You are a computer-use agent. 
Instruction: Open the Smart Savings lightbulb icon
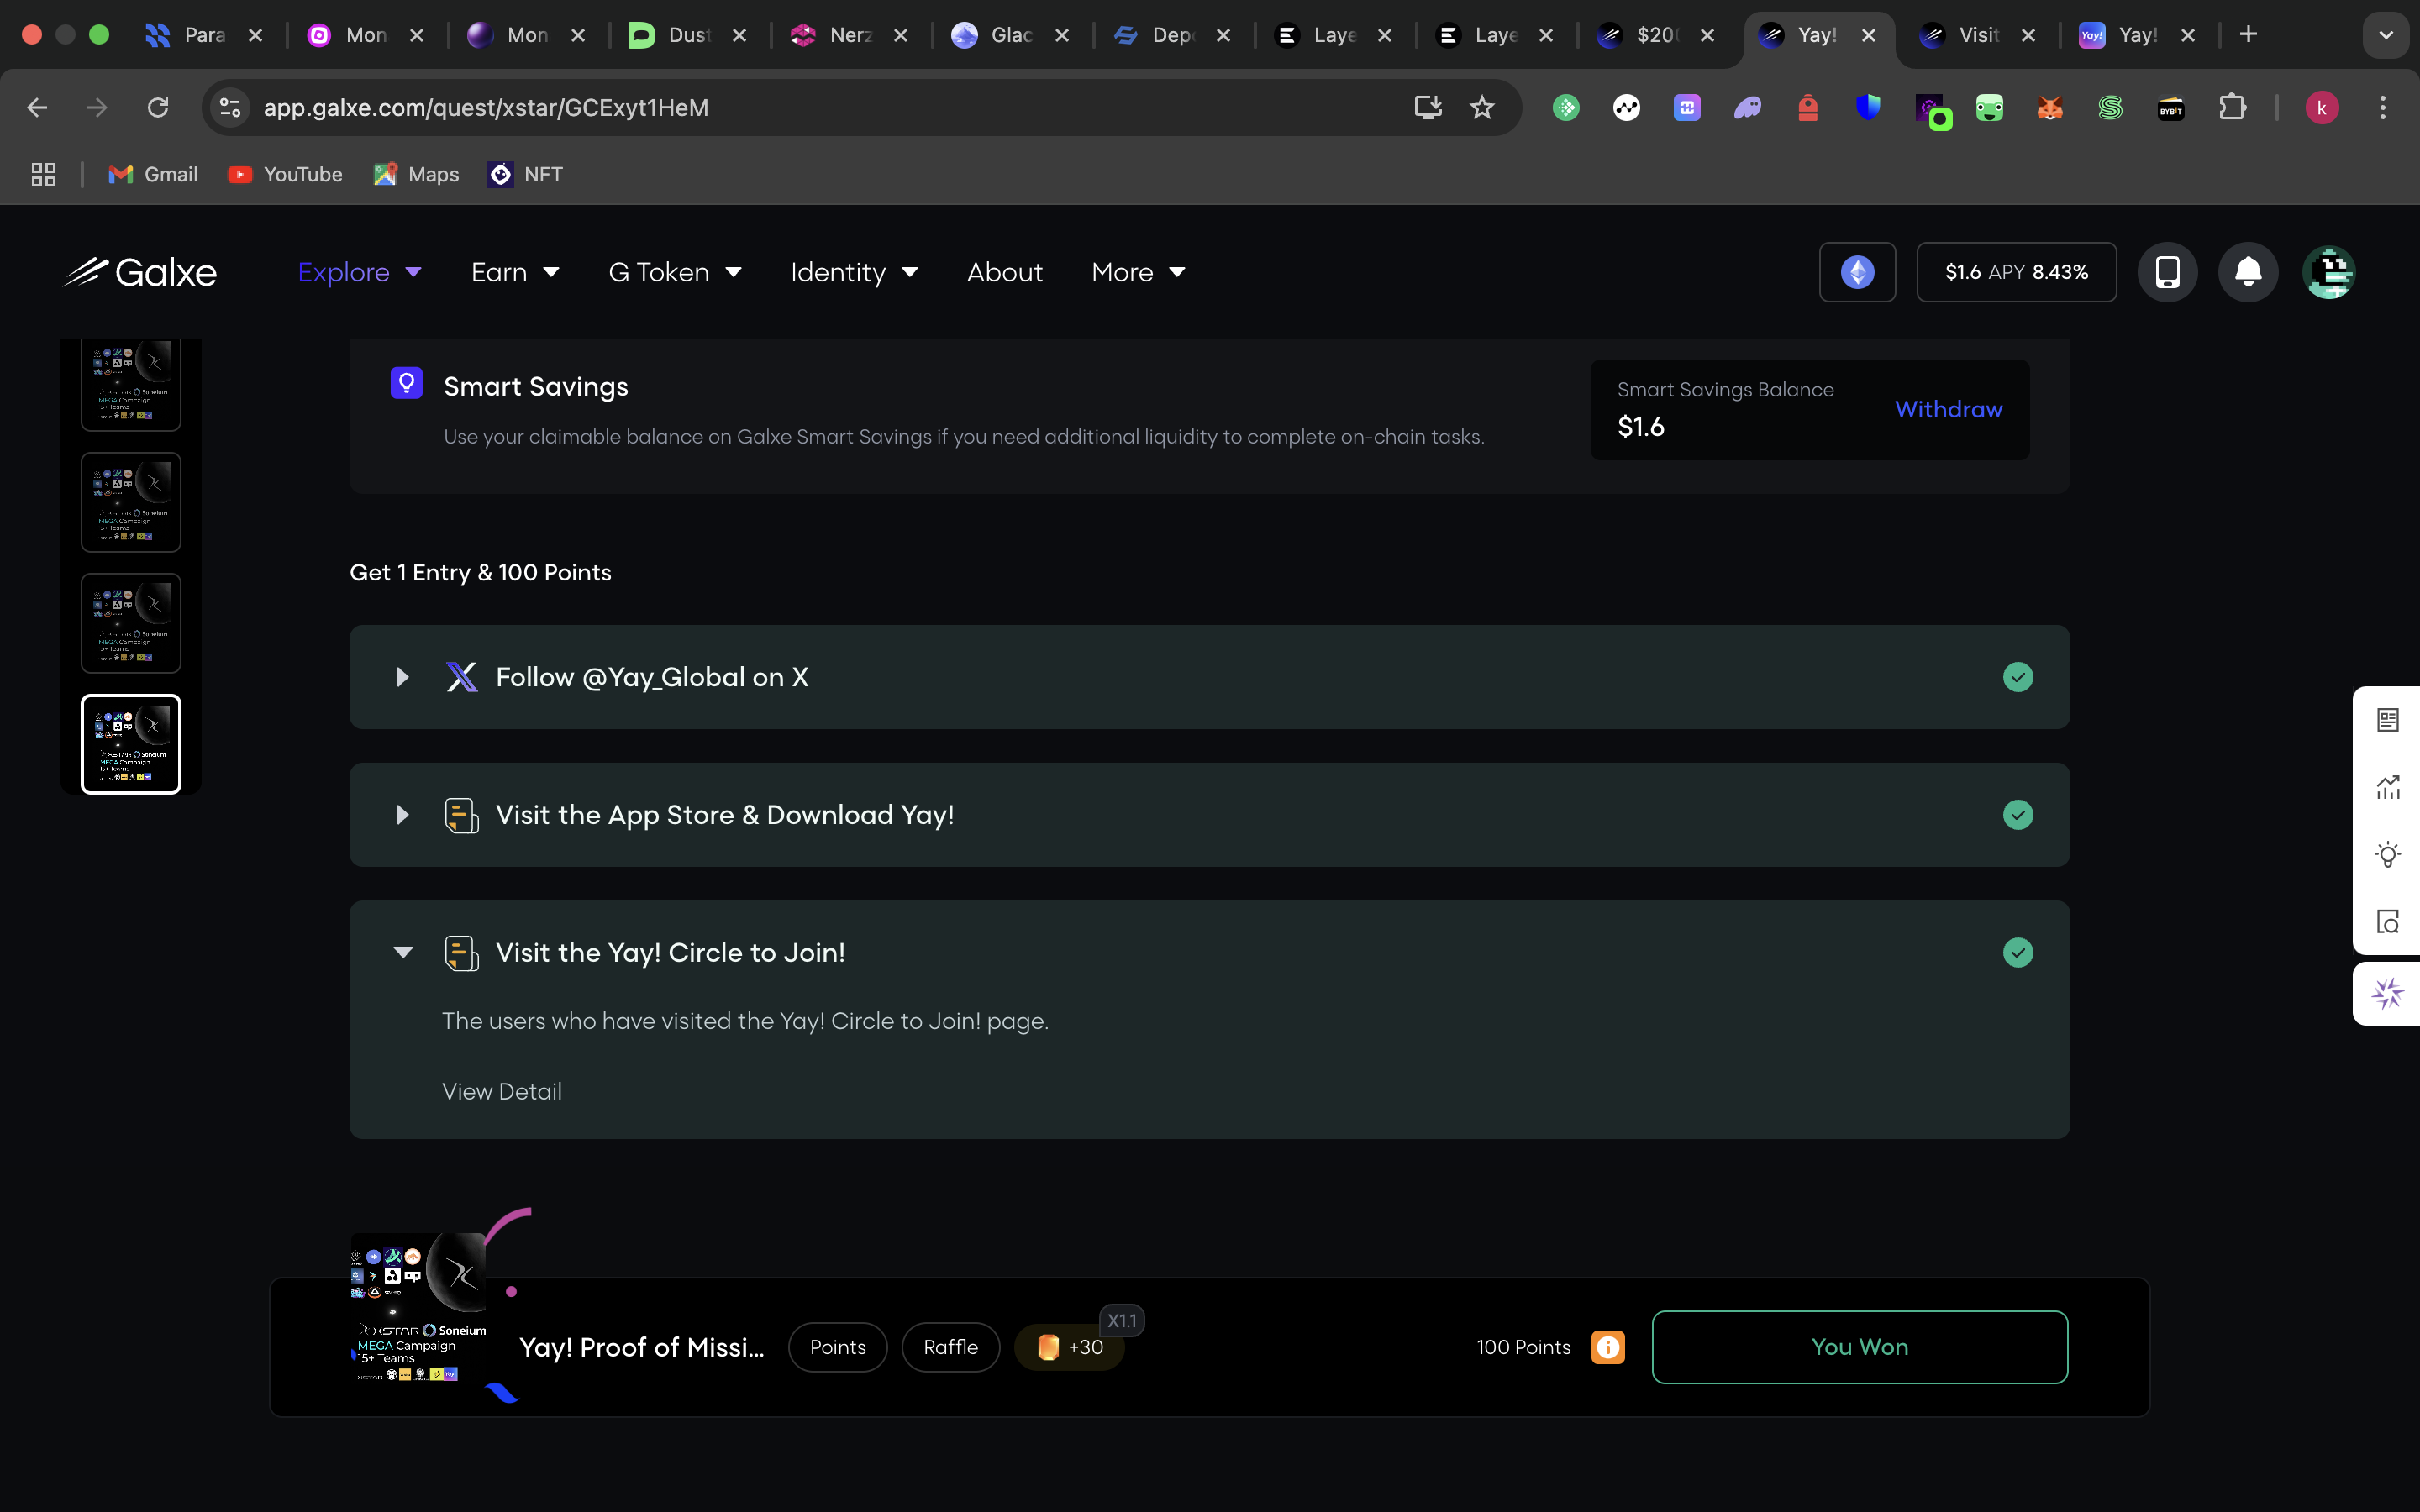(407, 383)
